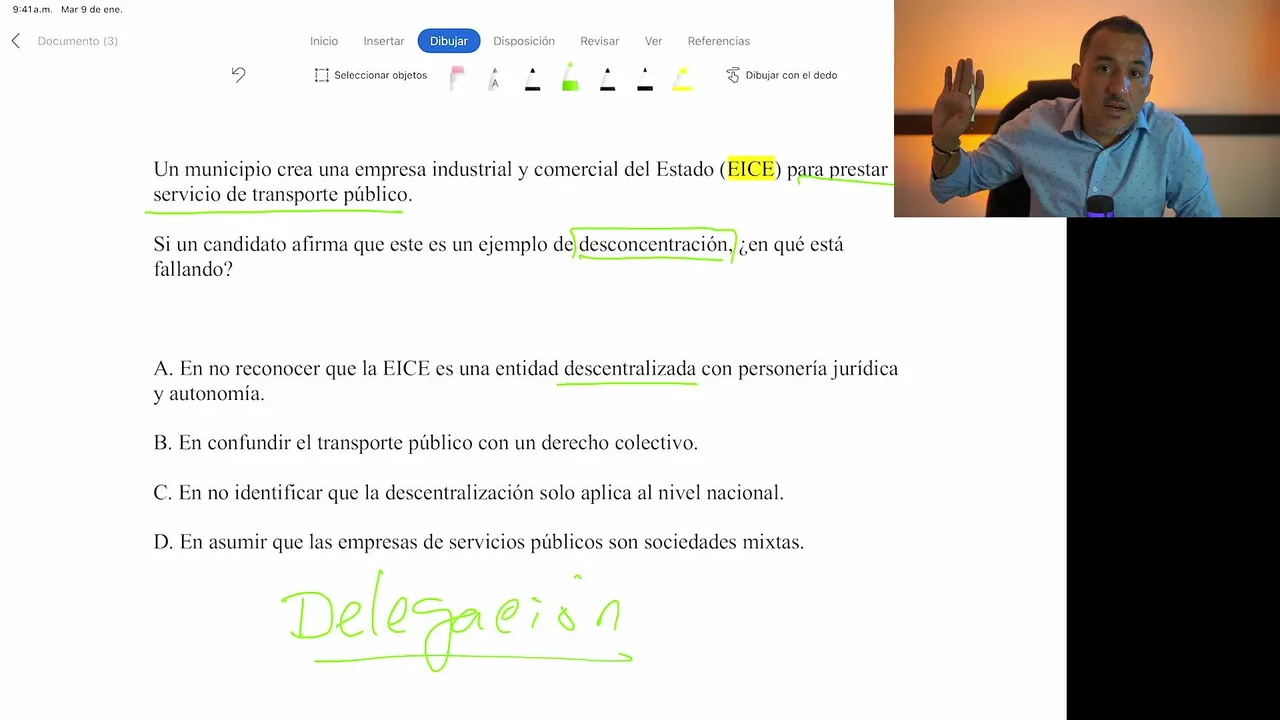This screenshot has width=1280, height=720.
Task: Pick the black pen left of the green pen
Action: pyautogui.click(x=532, y=78)
